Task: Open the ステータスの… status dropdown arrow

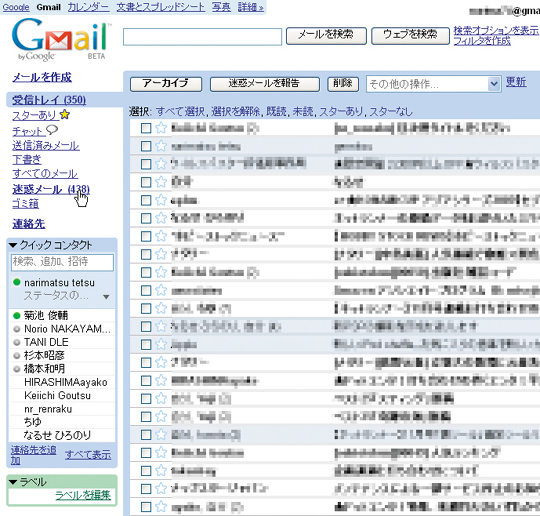Action: 106,297
